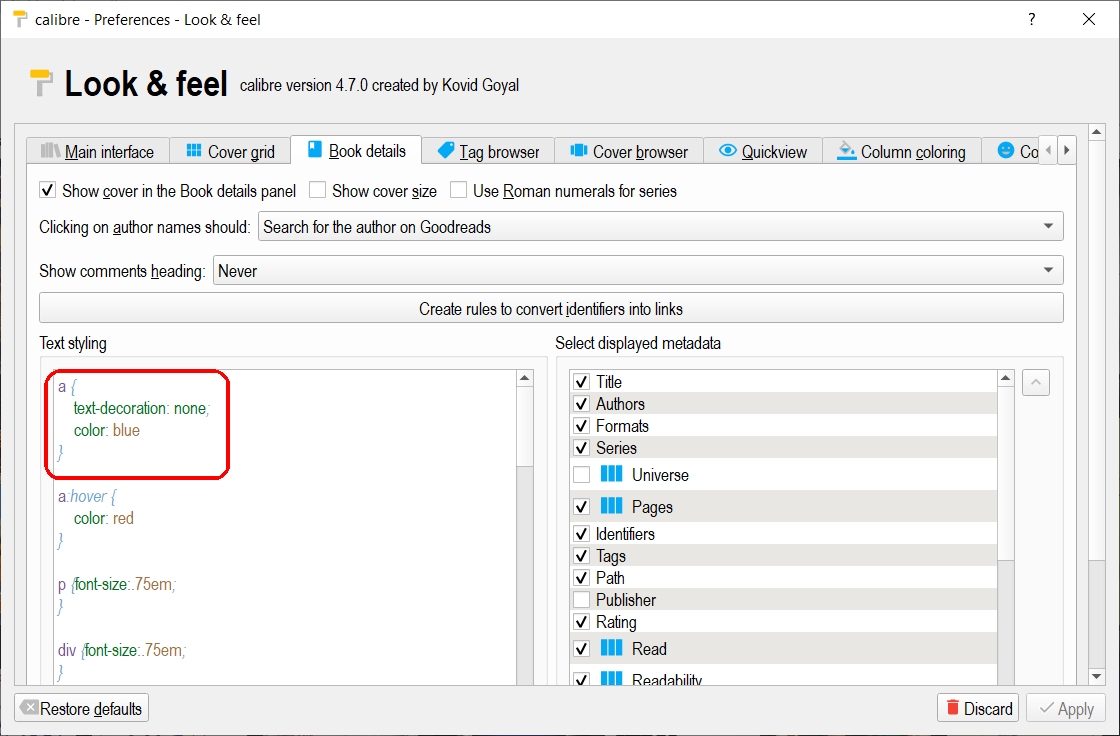Image resolution: width=1120 pixels, height=736 pixels.
Task: Click the text styling scrollbar up arrow
Action: point(524,378)
